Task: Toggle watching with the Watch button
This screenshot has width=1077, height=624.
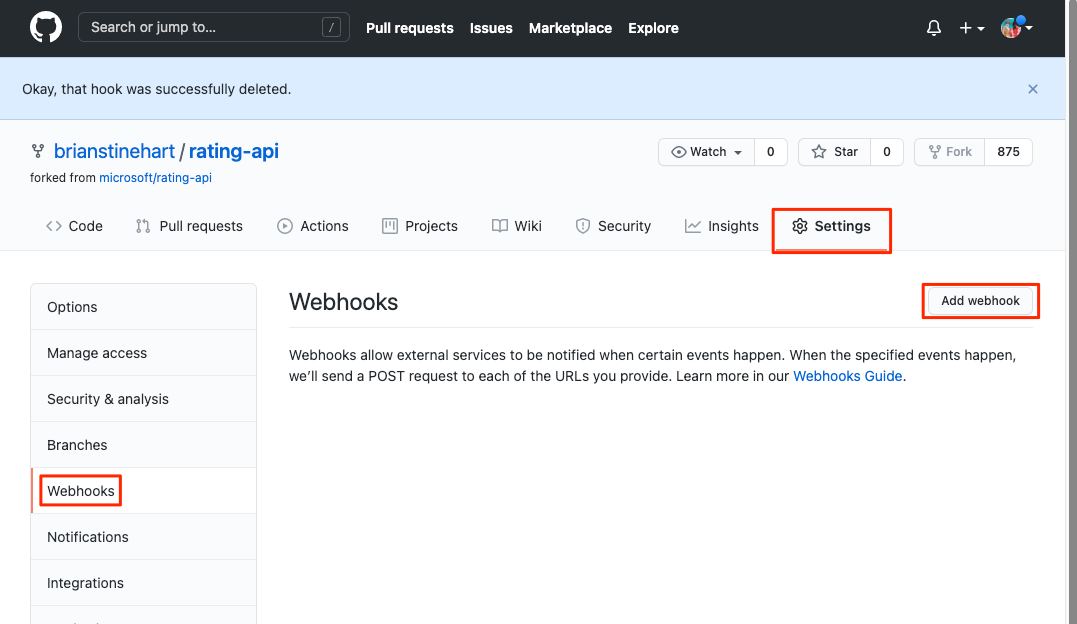Action: pos(705,151)
